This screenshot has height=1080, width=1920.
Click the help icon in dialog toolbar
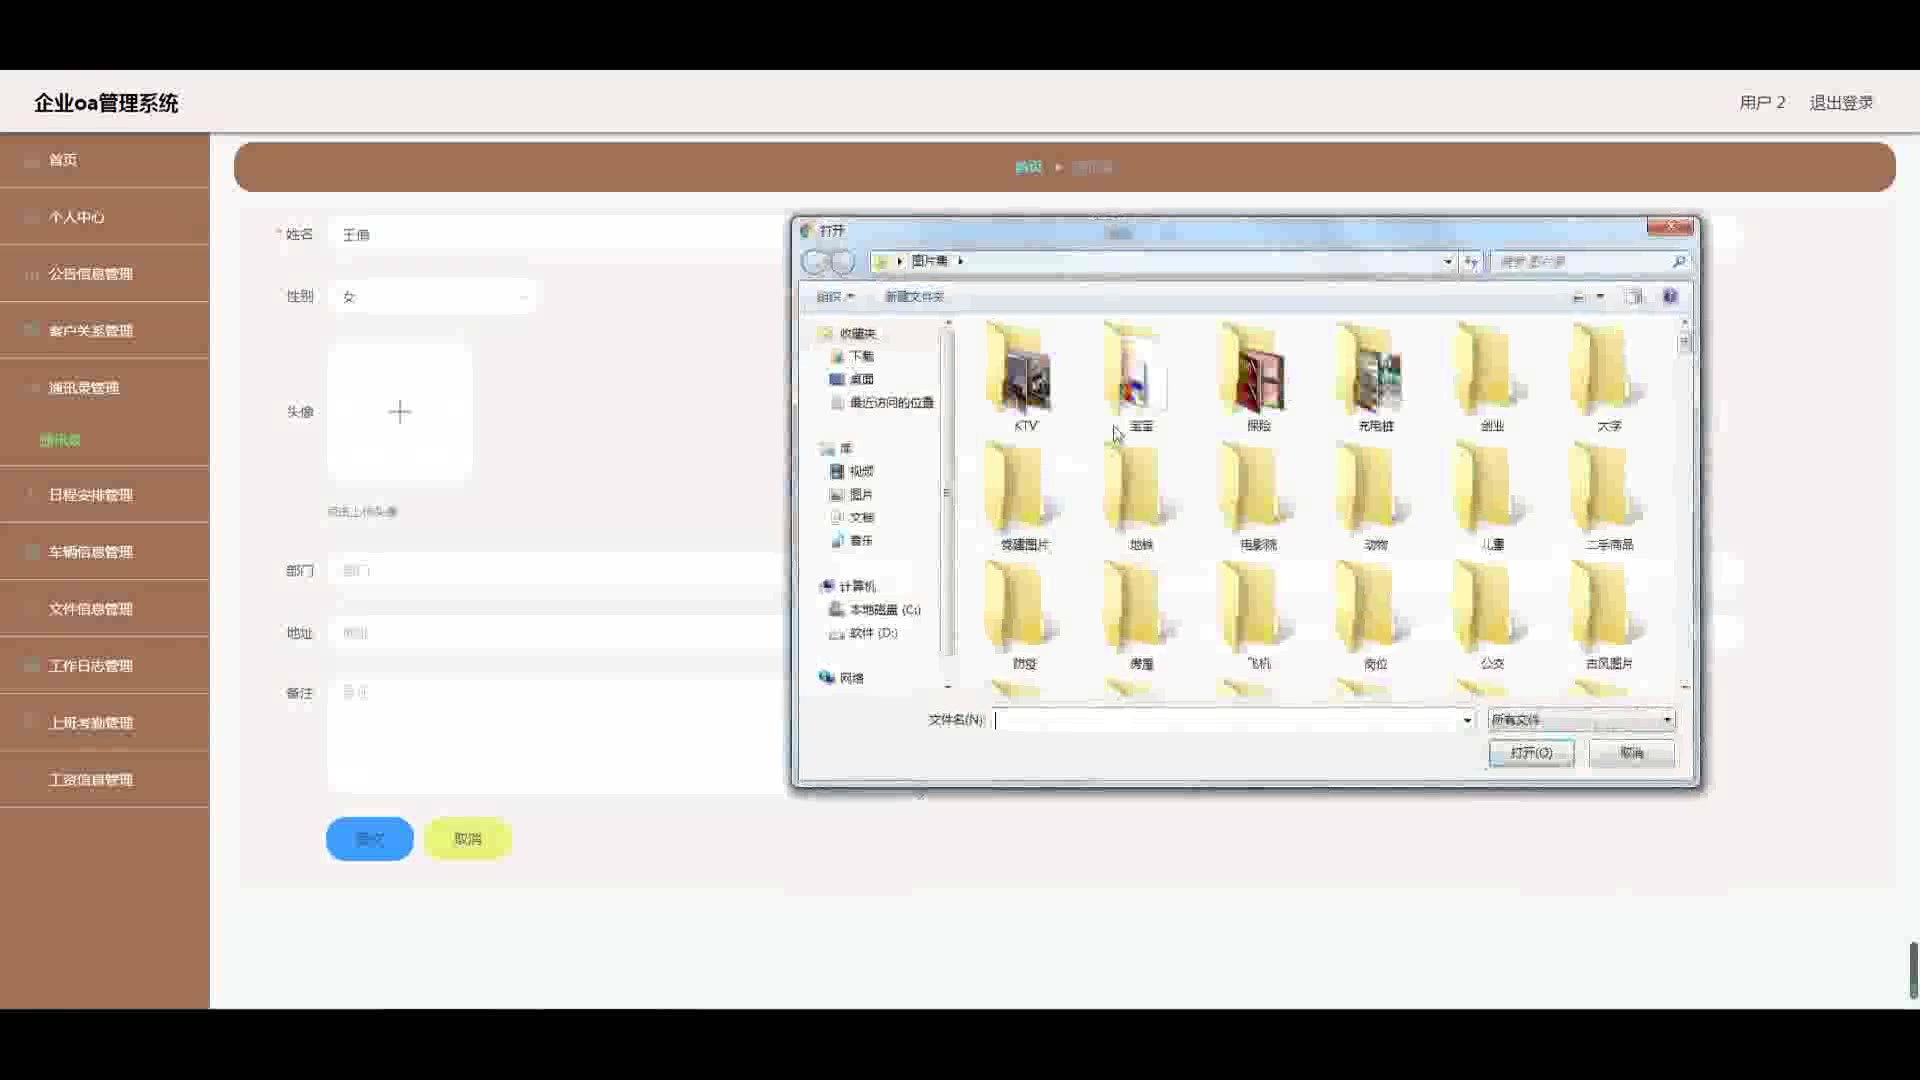(x=1670, y=296)
